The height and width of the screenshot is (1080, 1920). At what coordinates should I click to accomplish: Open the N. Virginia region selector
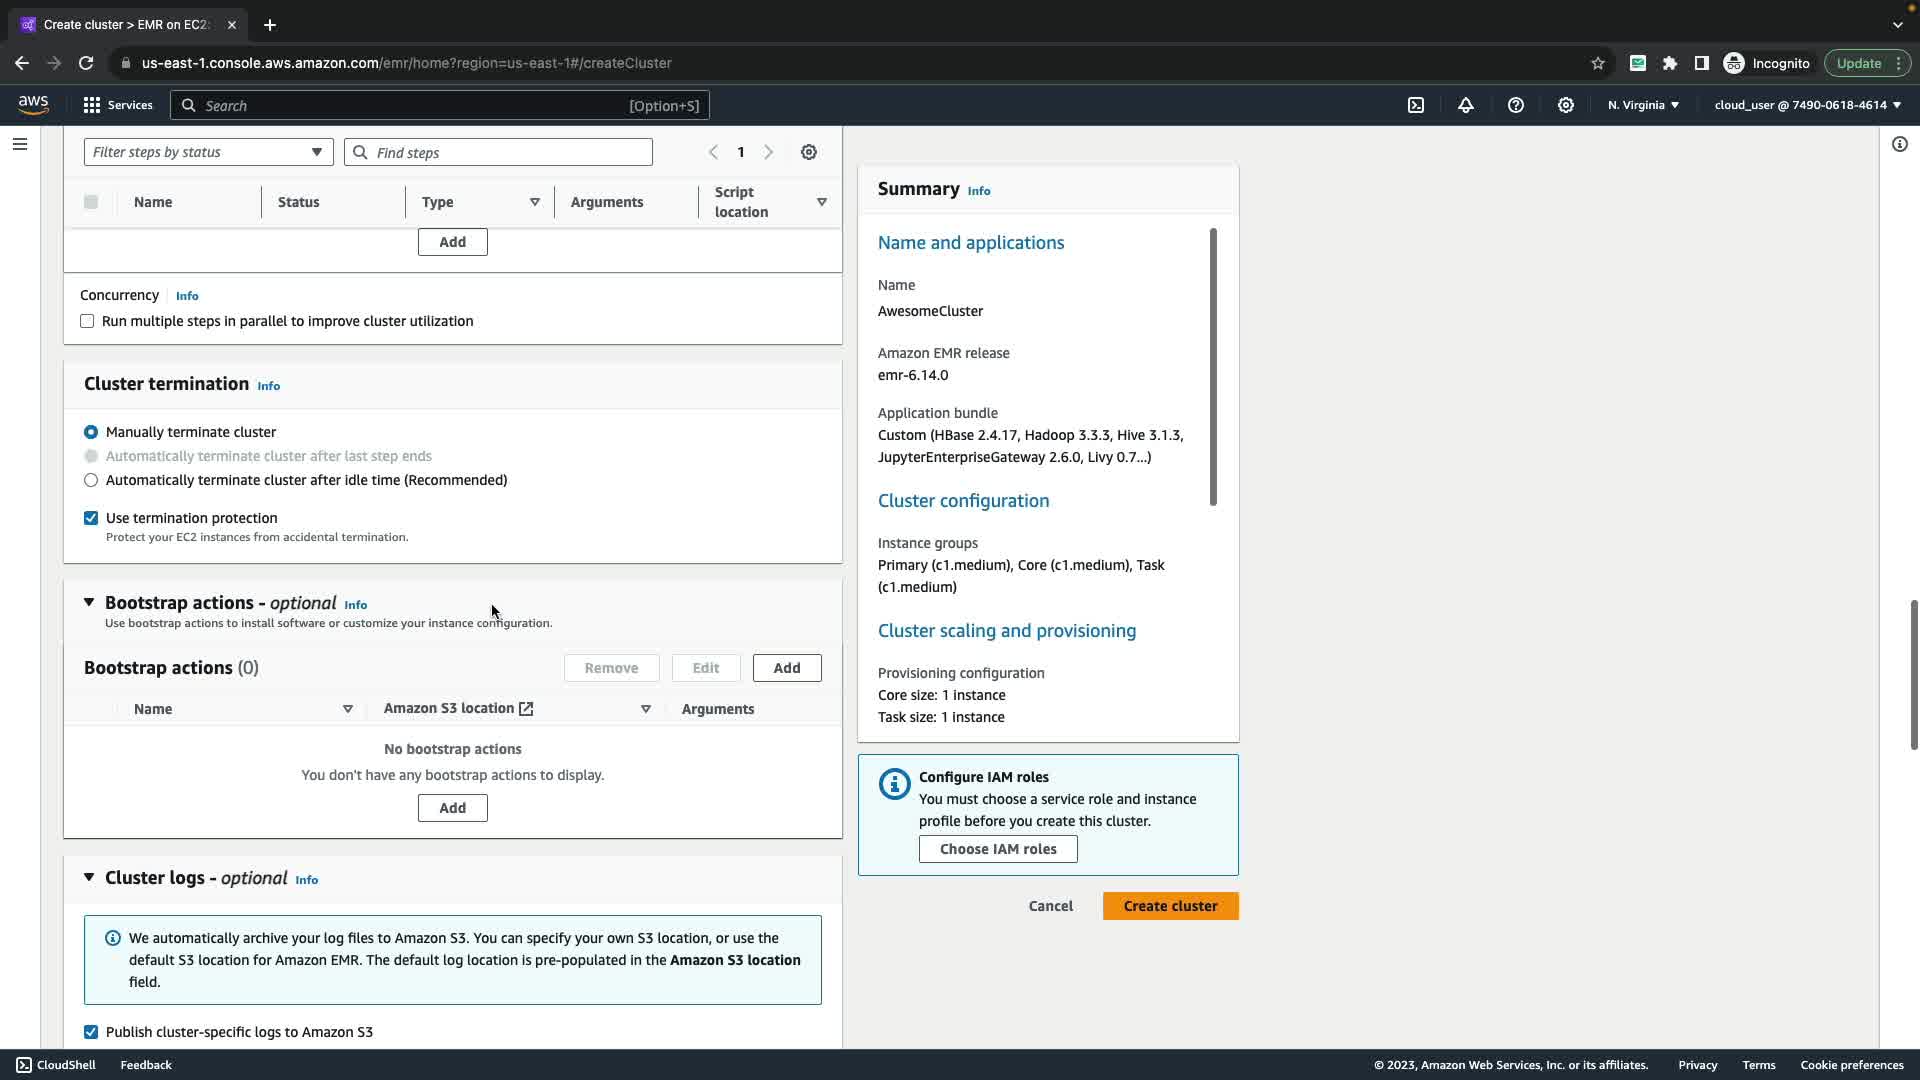click(x=1643, y=105)
